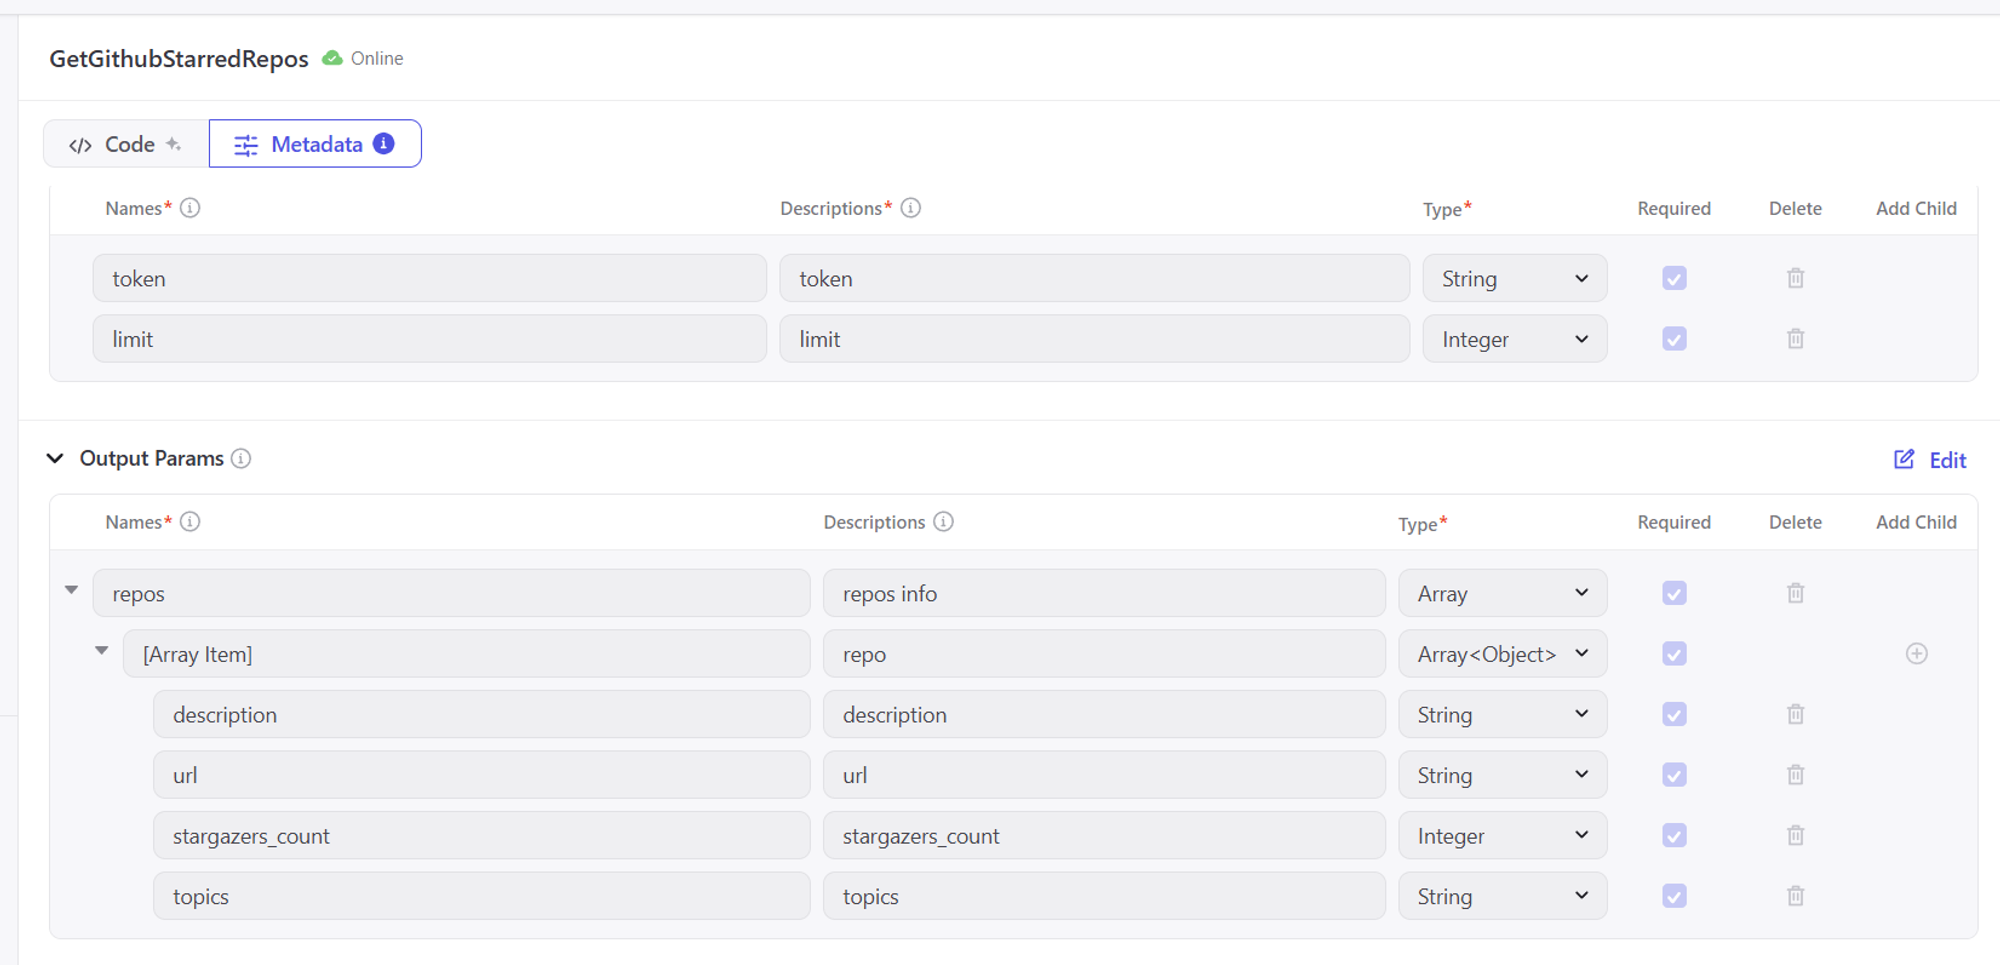Click info icon beside Output Params
Screen dimensions: 2000x965
241,458
